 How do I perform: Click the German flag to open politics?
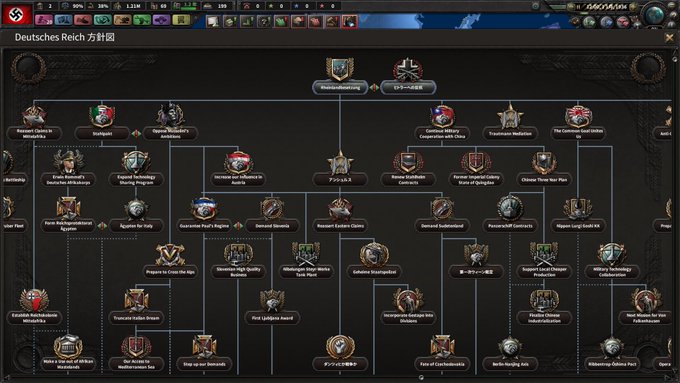pyautogui.click(x=17, y=15)
